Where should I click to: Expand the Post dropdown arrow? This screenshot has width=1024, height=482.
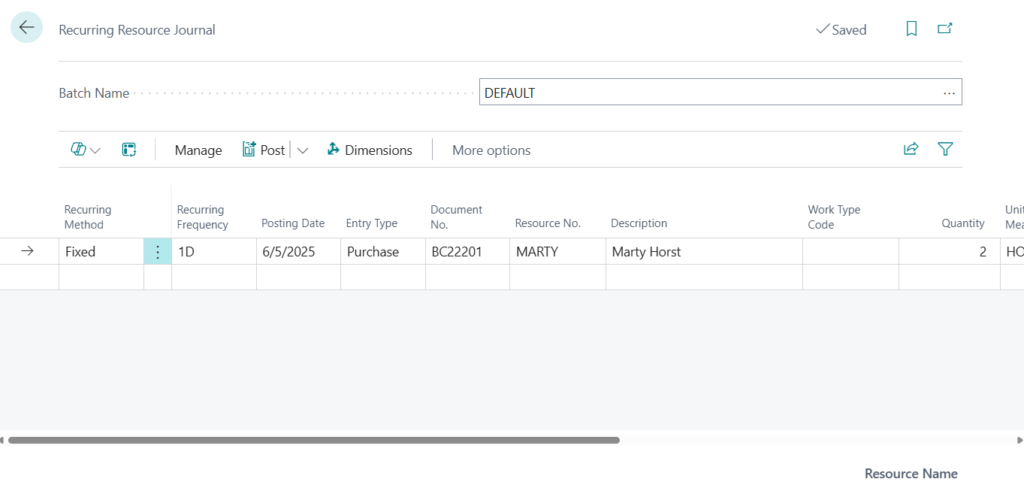[303, 150]
